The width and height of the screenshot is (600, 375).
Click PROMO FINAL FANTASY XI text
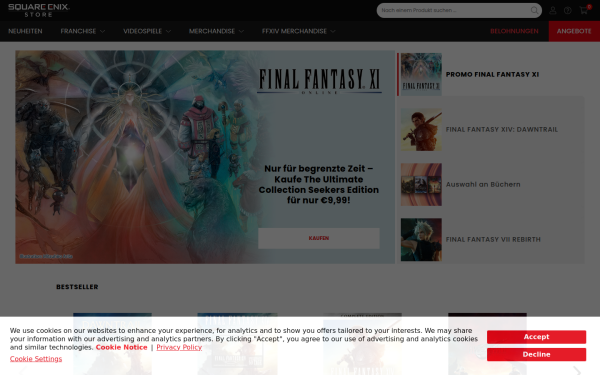tap(492, 75)
